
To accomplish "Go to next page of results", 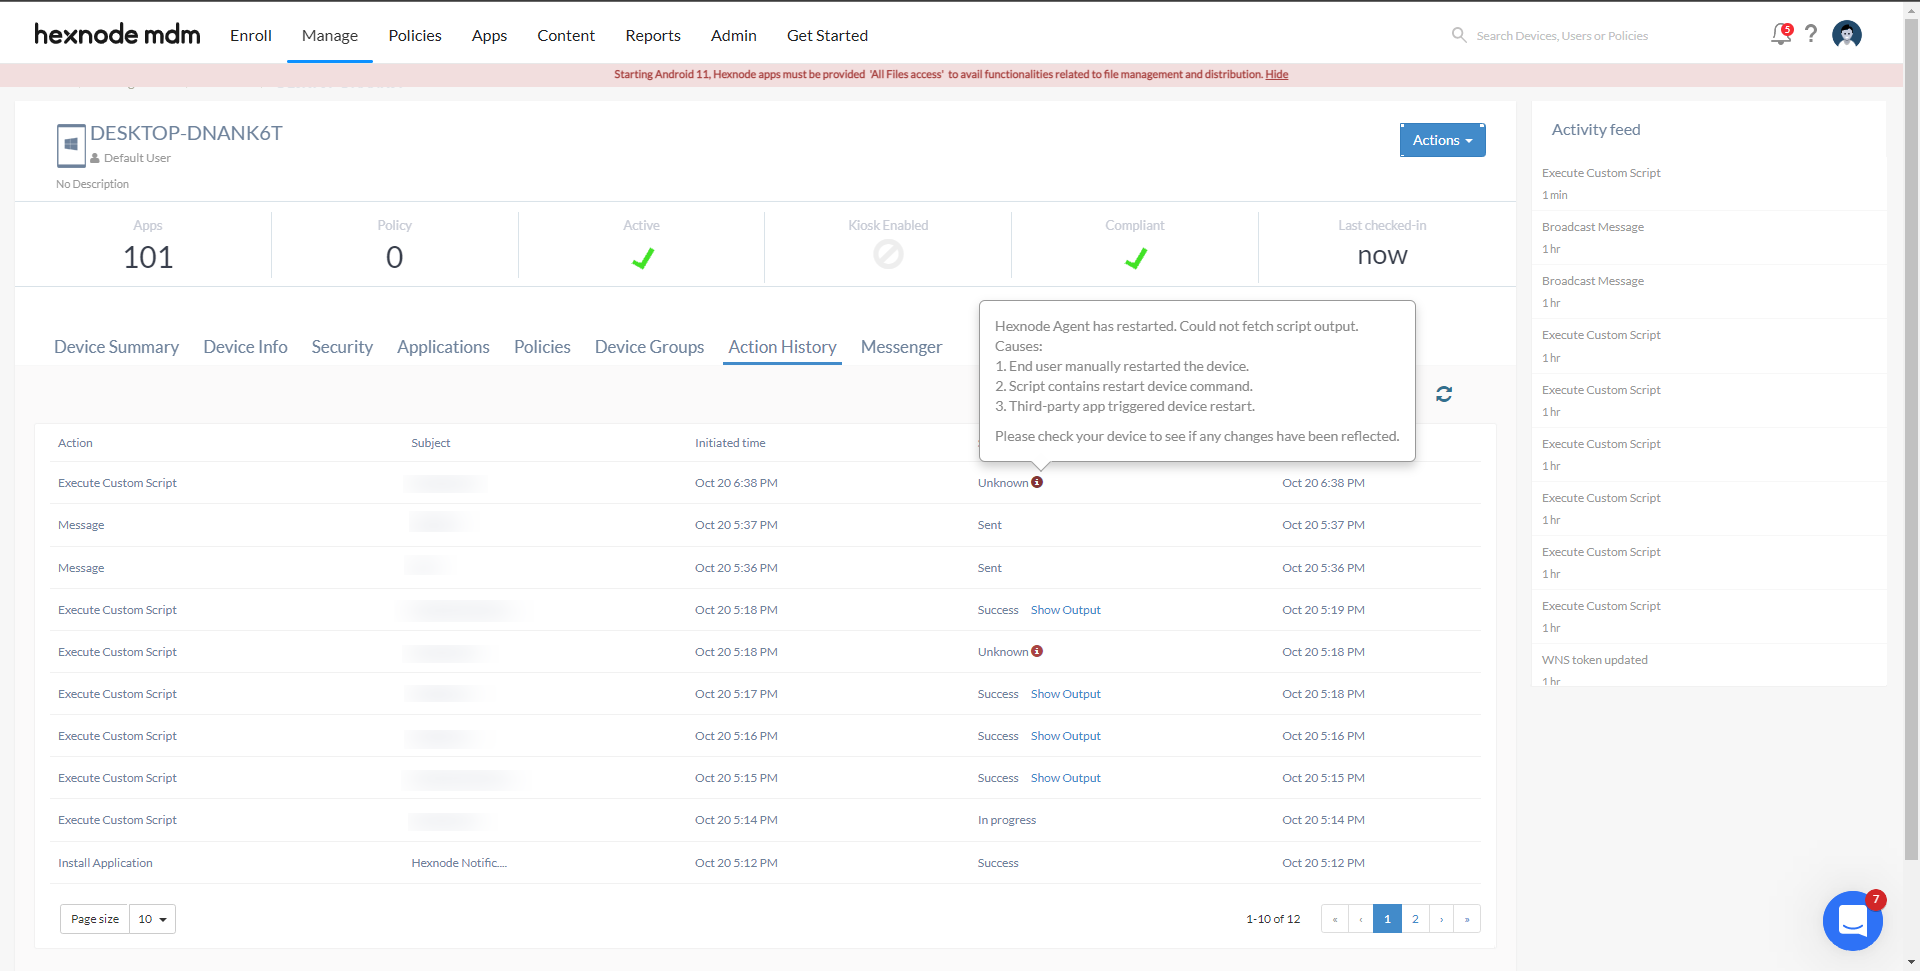I will [1441, 919].
